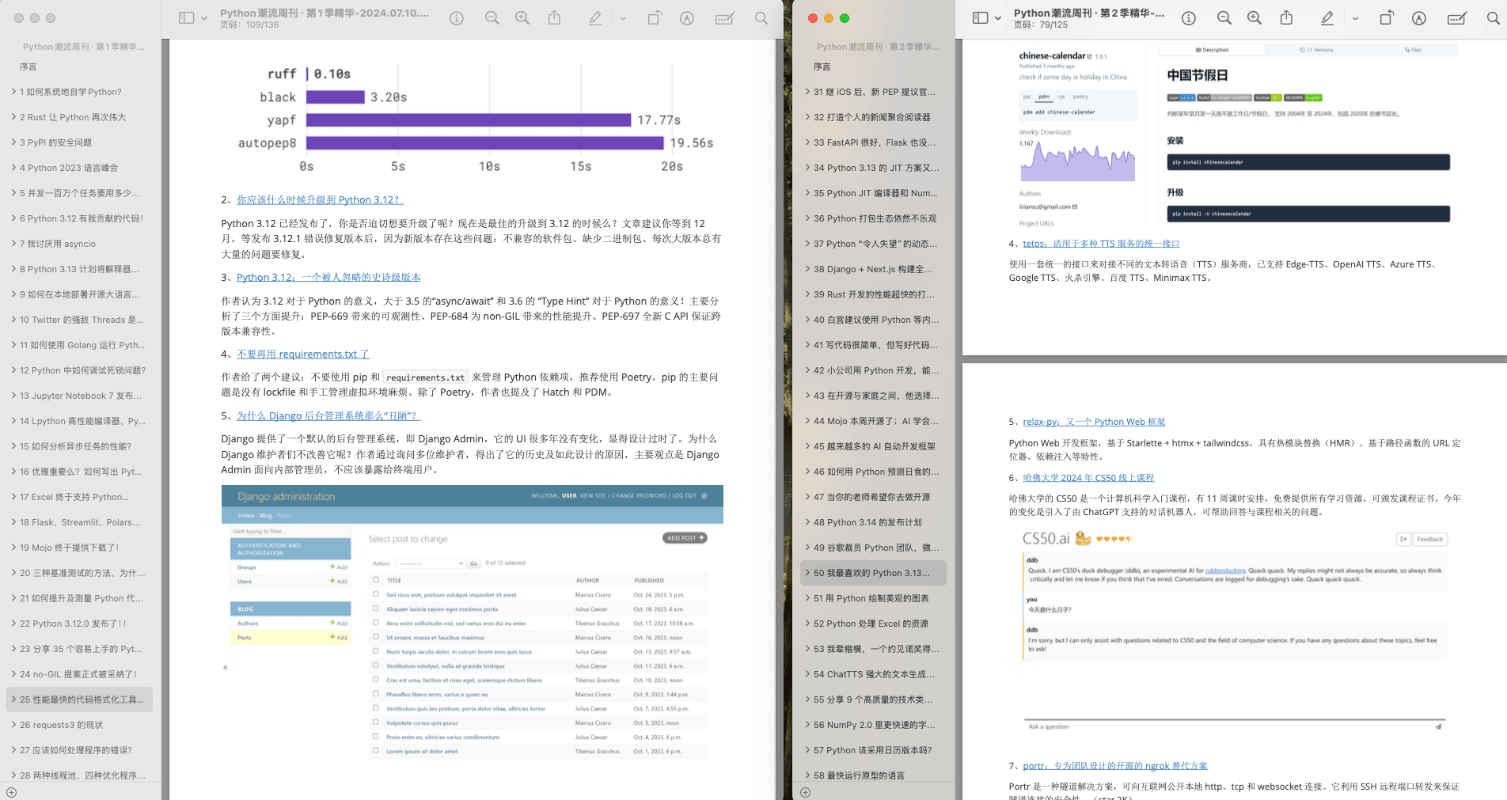Screen dimensions: 1507x800
Task: Open search in Season 1 window toolbar
Action: 762,18
